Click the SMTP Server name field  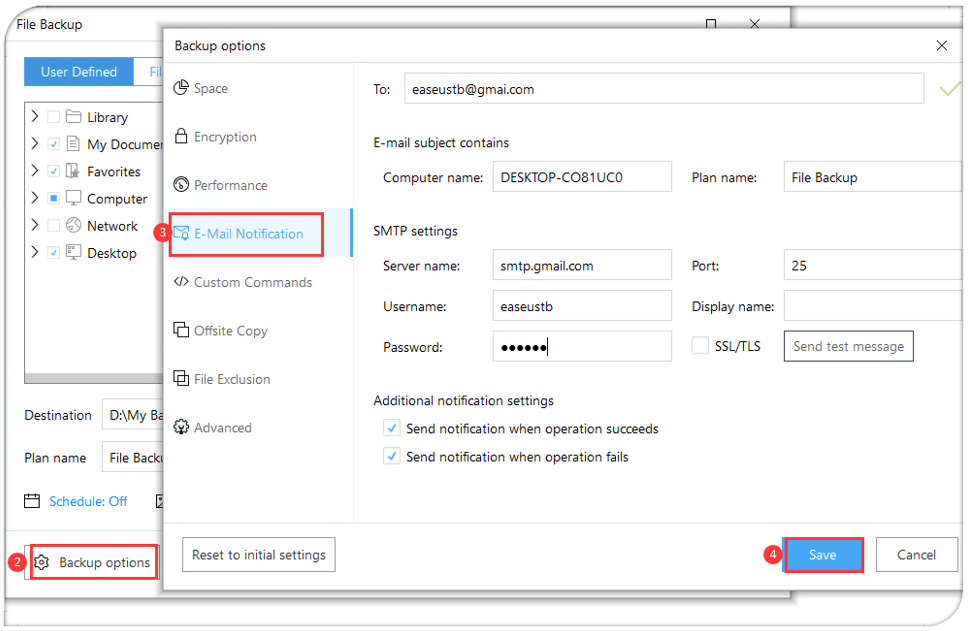click(582, 266)
